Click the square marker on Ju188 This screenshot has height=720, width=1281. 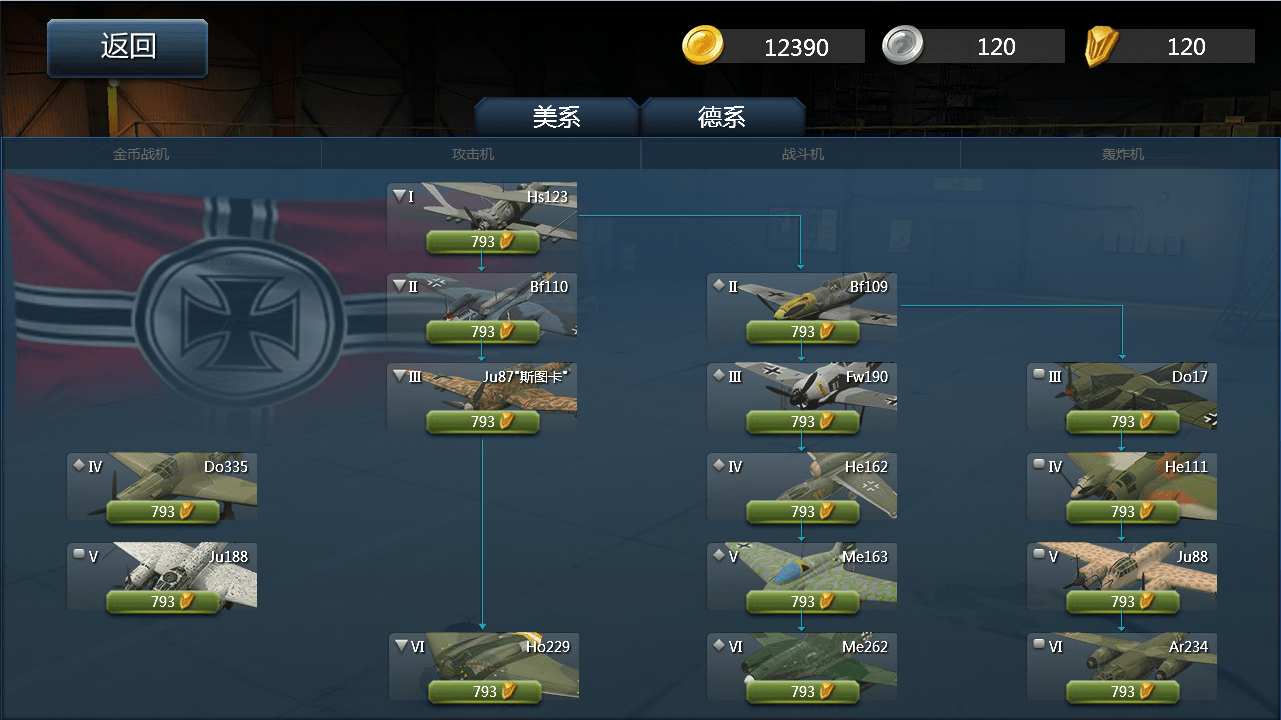click(79, 555)
